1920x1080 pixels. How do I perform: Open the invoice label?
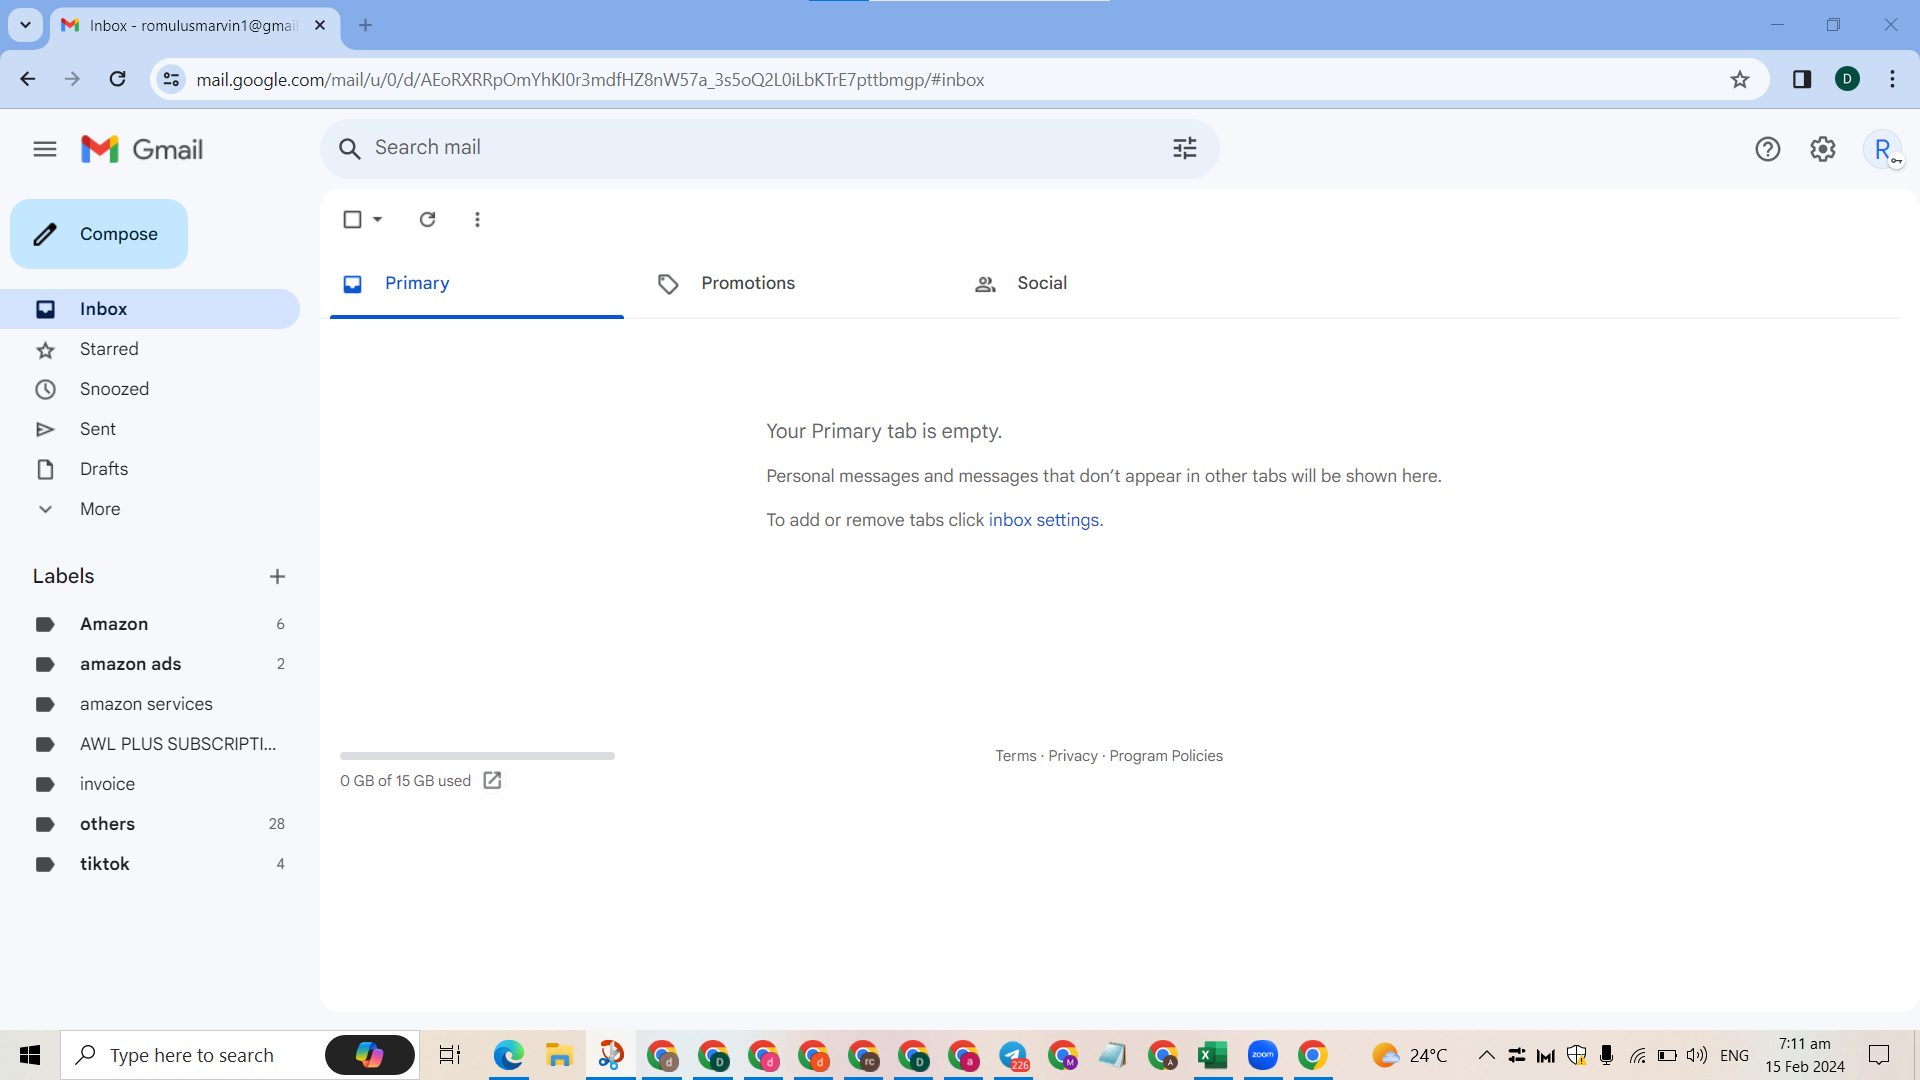point(150,784)
